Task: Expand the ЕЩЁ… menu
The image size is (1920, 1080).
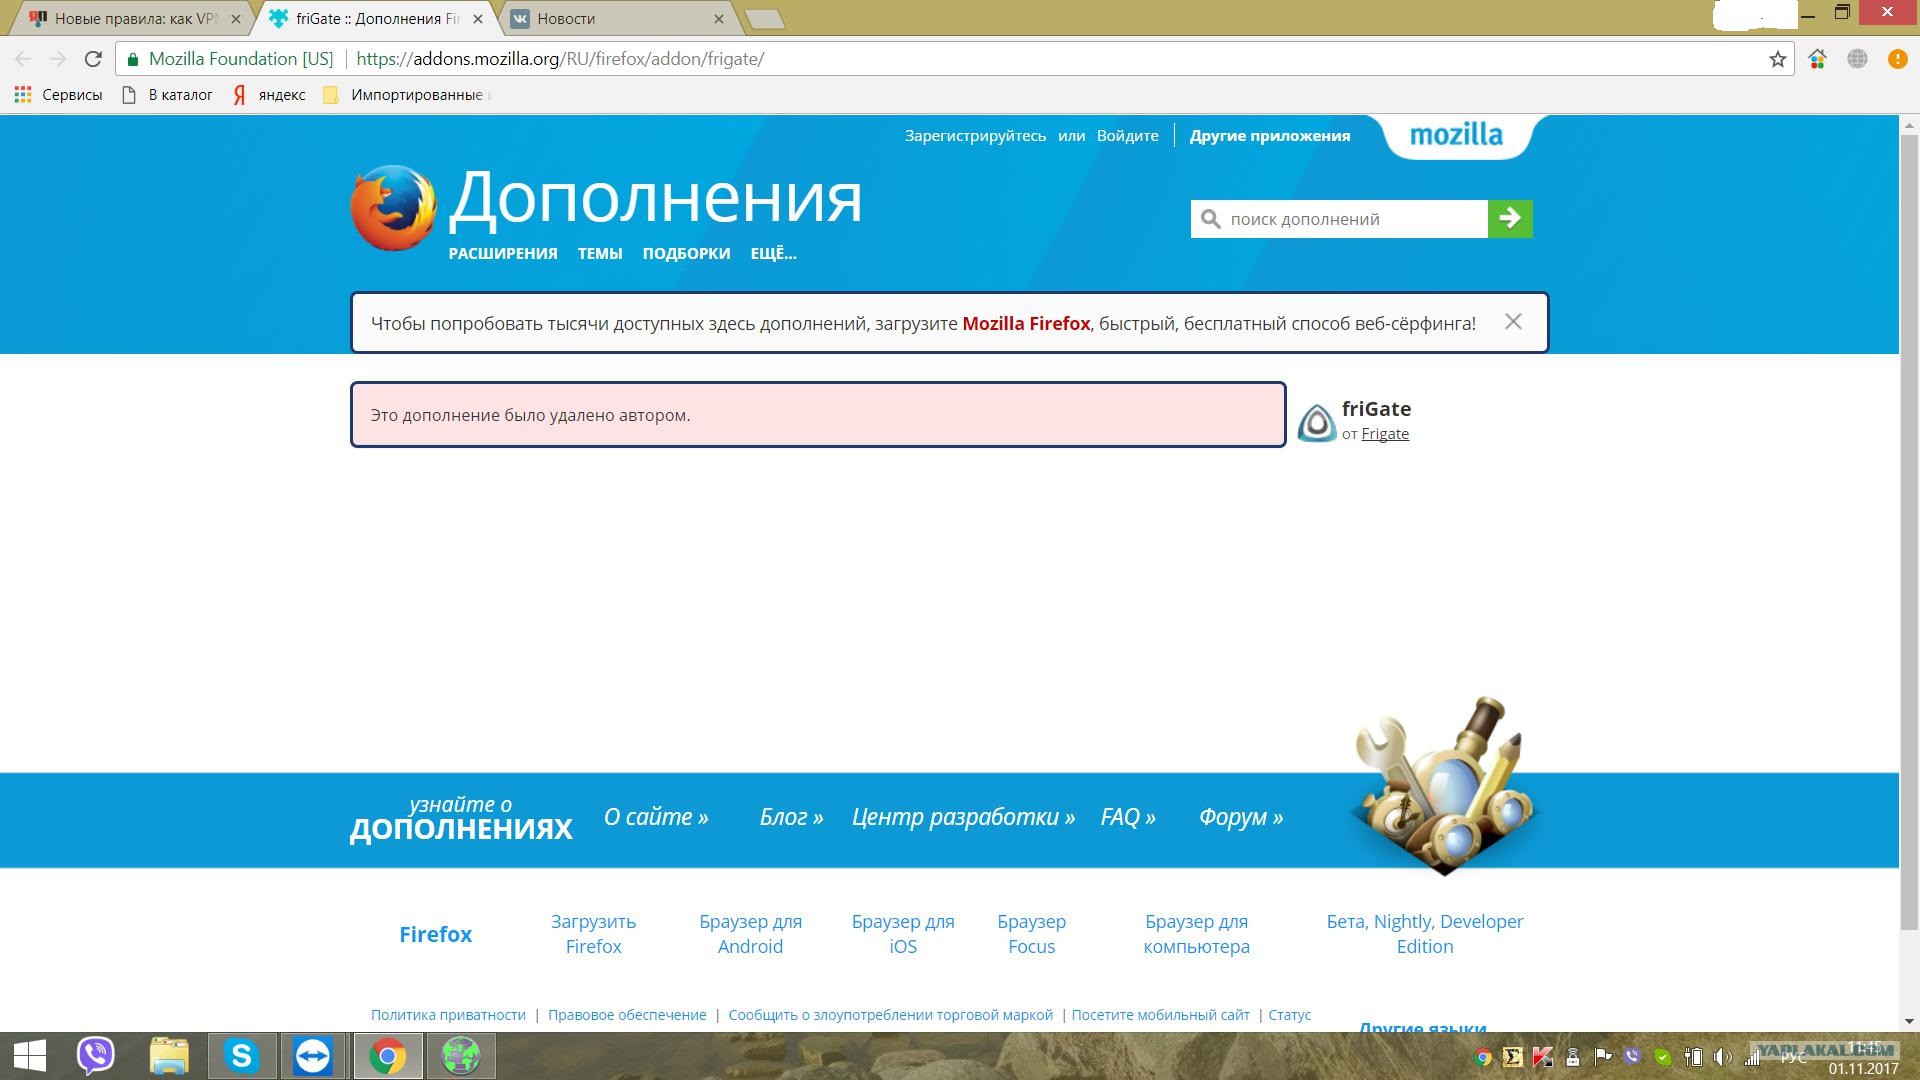Action: point(773,254)
